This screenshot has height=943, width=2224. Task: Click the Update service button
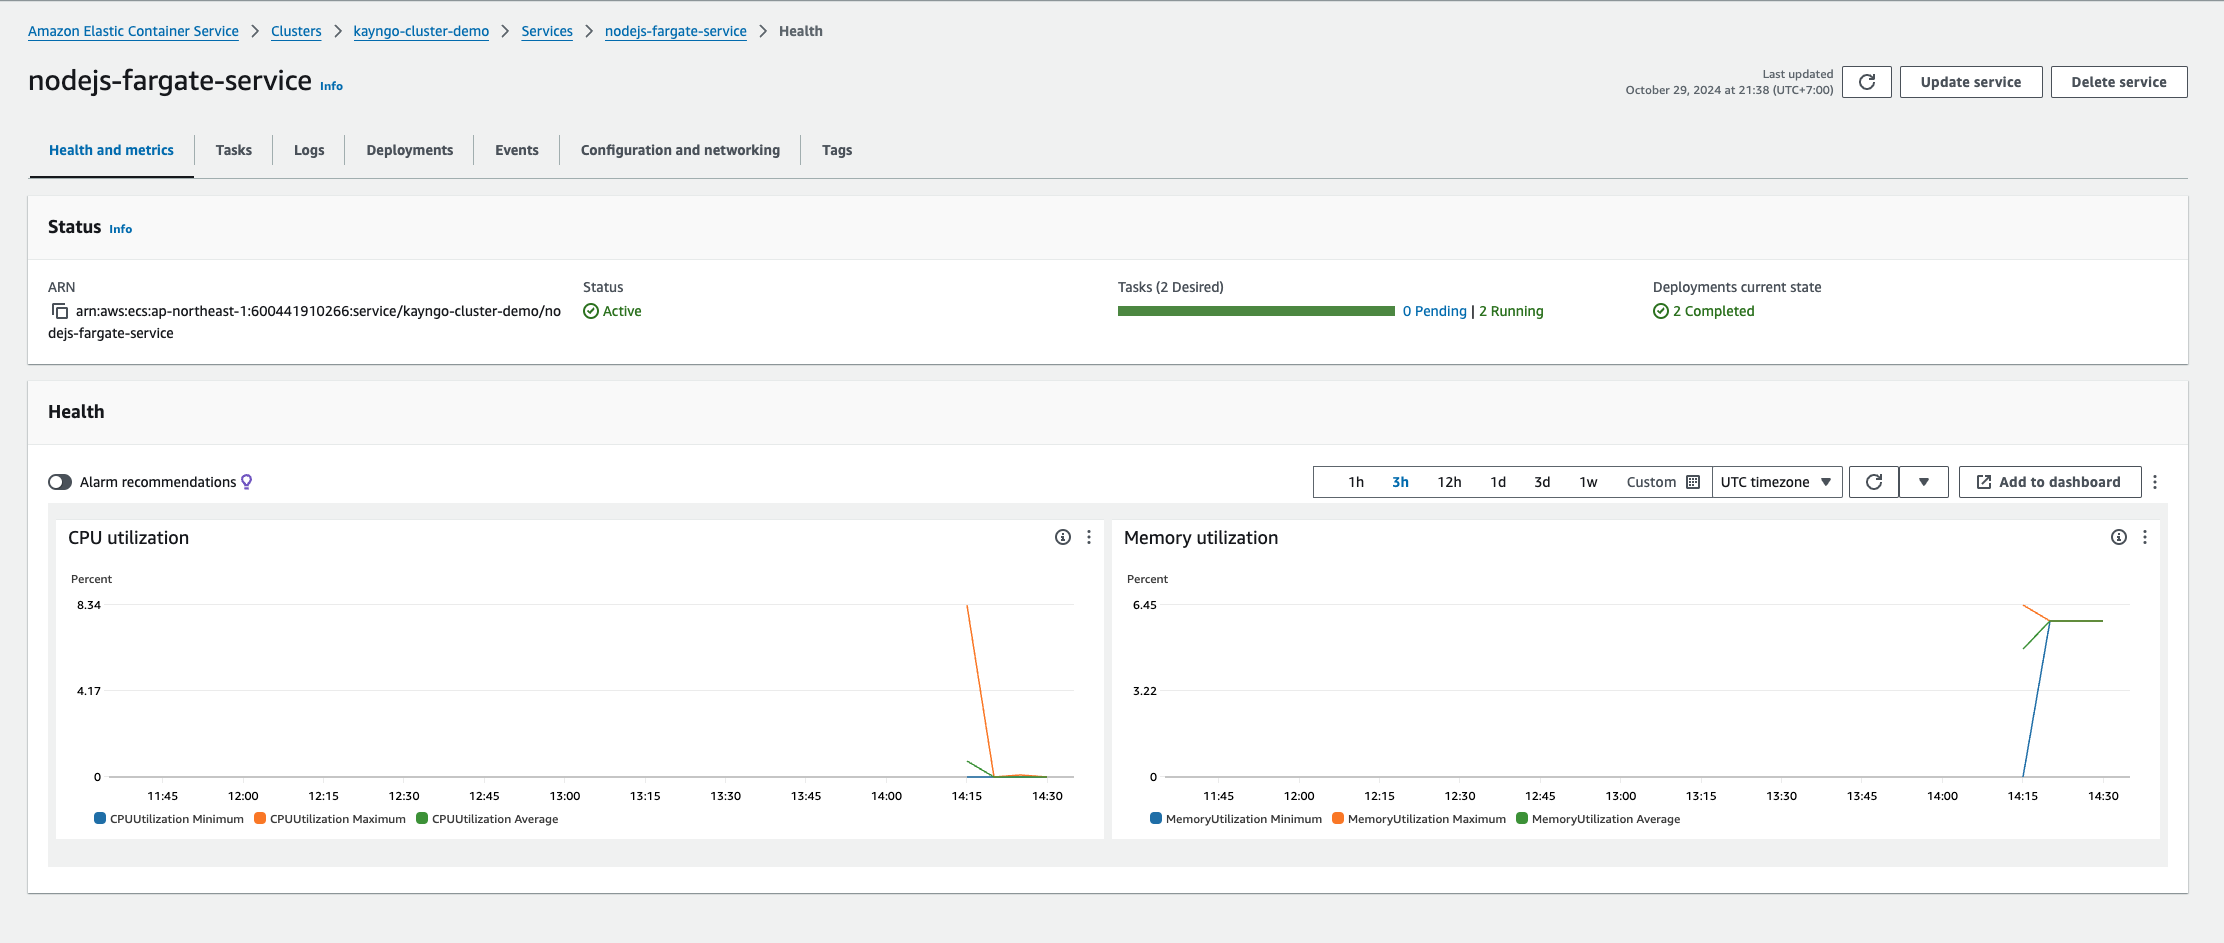[1971, 82]
